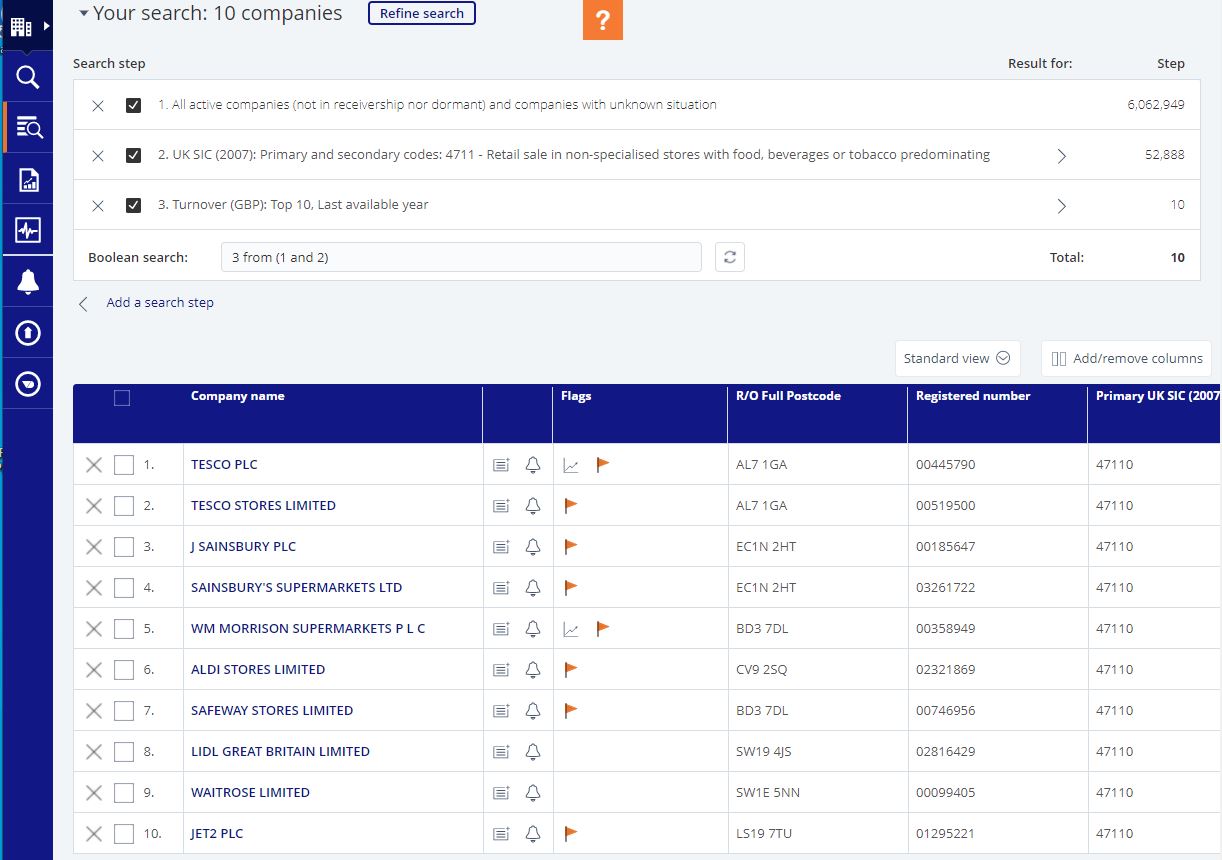Click Add/remove columns button
This screenshot has width=1222, height=860.
pos(1127,359)
